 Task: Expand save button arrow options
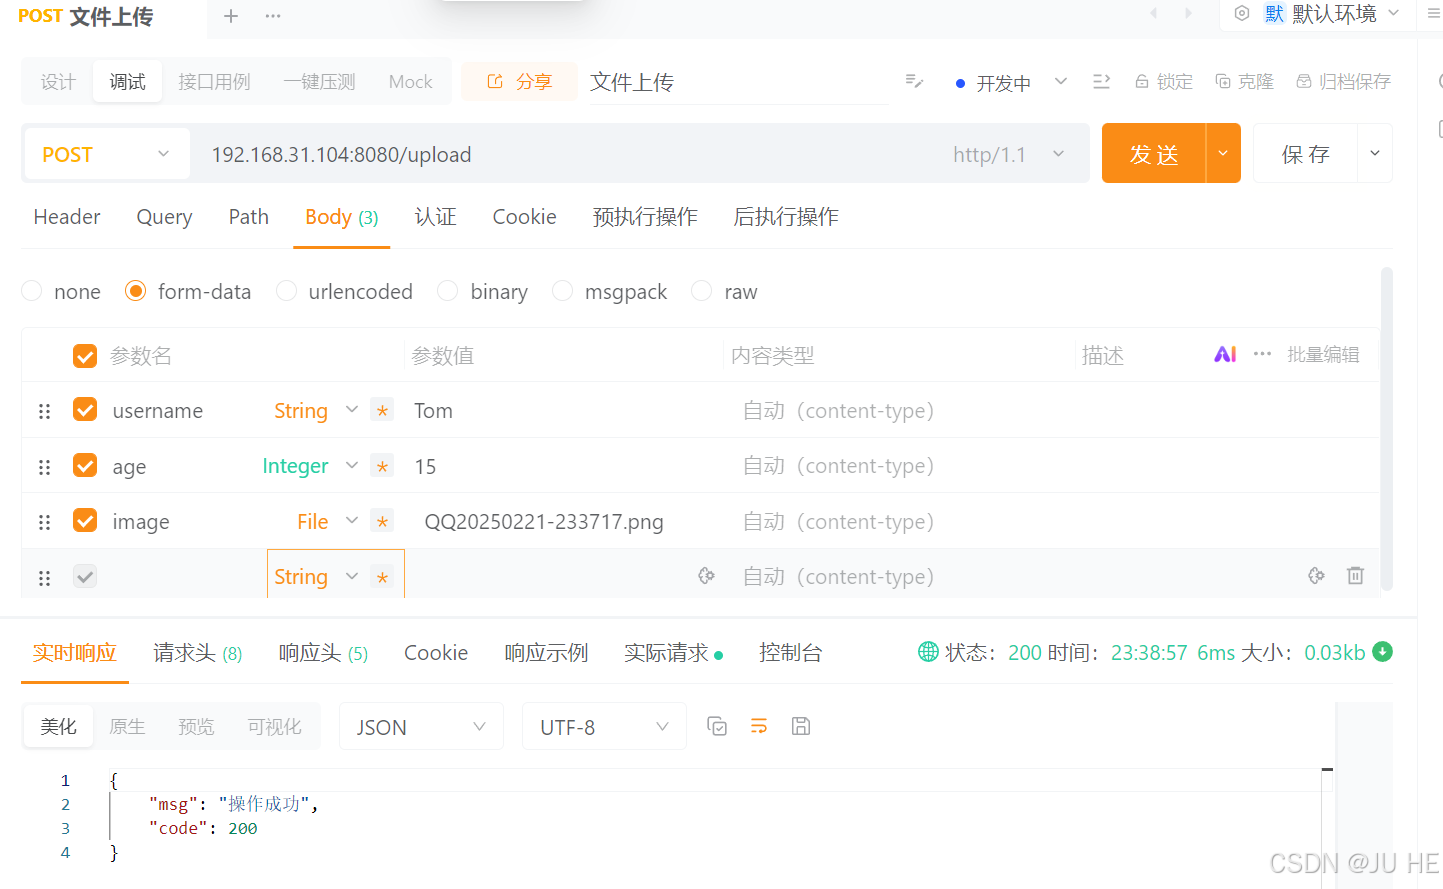1375,153
